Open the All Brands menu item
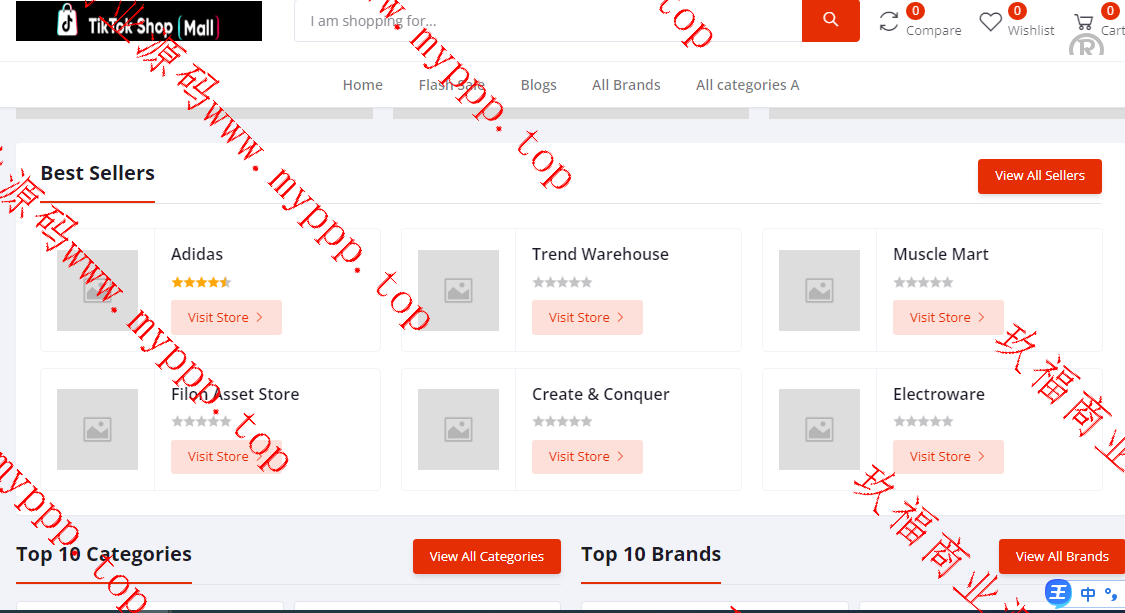 [626, 85]
